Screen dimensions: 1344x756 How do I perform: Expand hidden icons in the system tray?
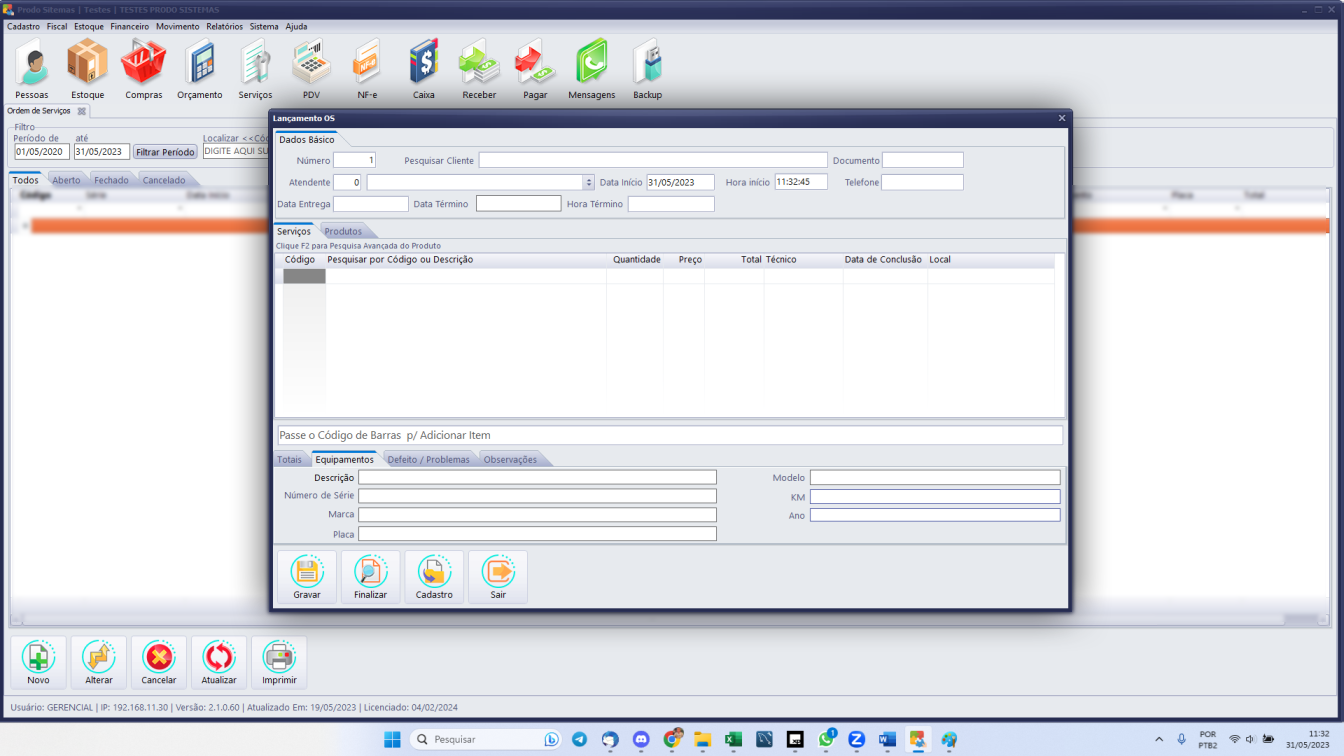[1159, 740]
